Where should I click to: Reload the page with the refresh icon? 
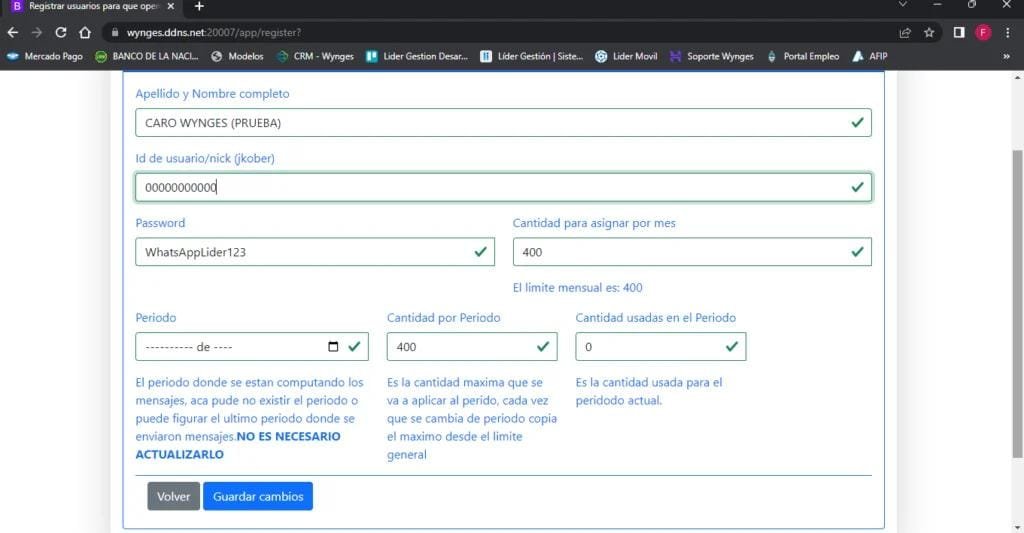click(61, 32)
